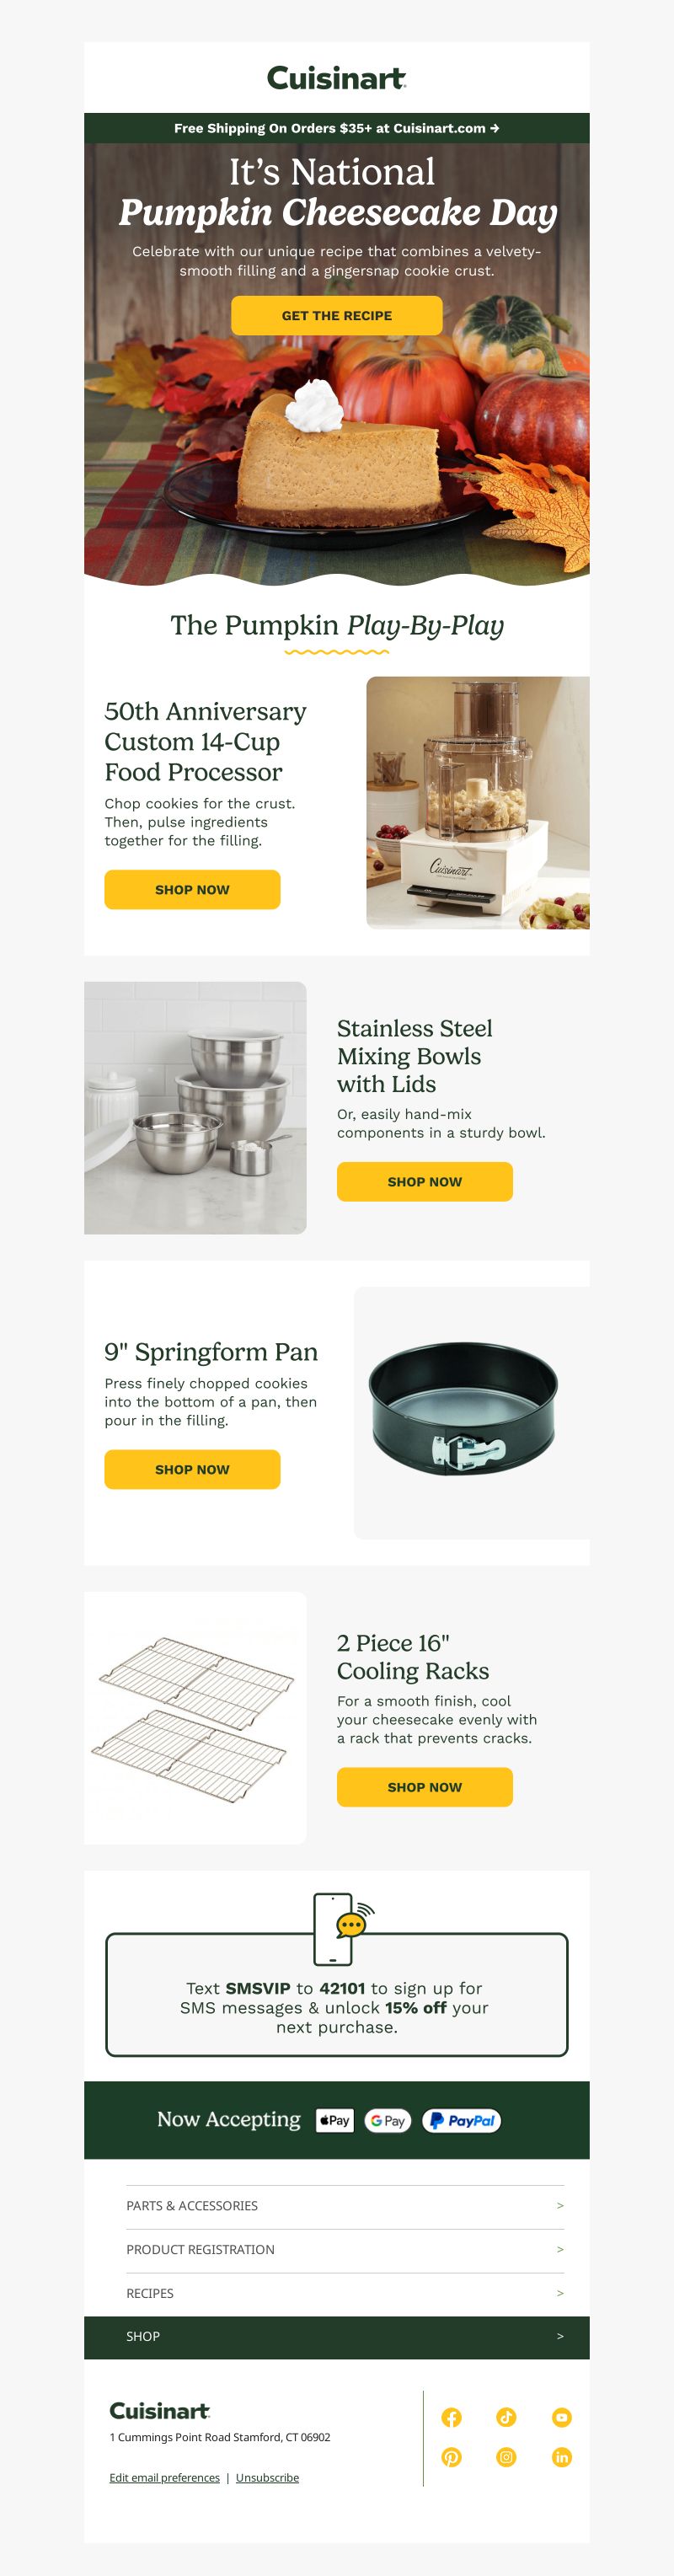The width and height of the screenshot is (674, 2576).
Task: Open Edit email preferences link
Action: (x=164, y=2477)
